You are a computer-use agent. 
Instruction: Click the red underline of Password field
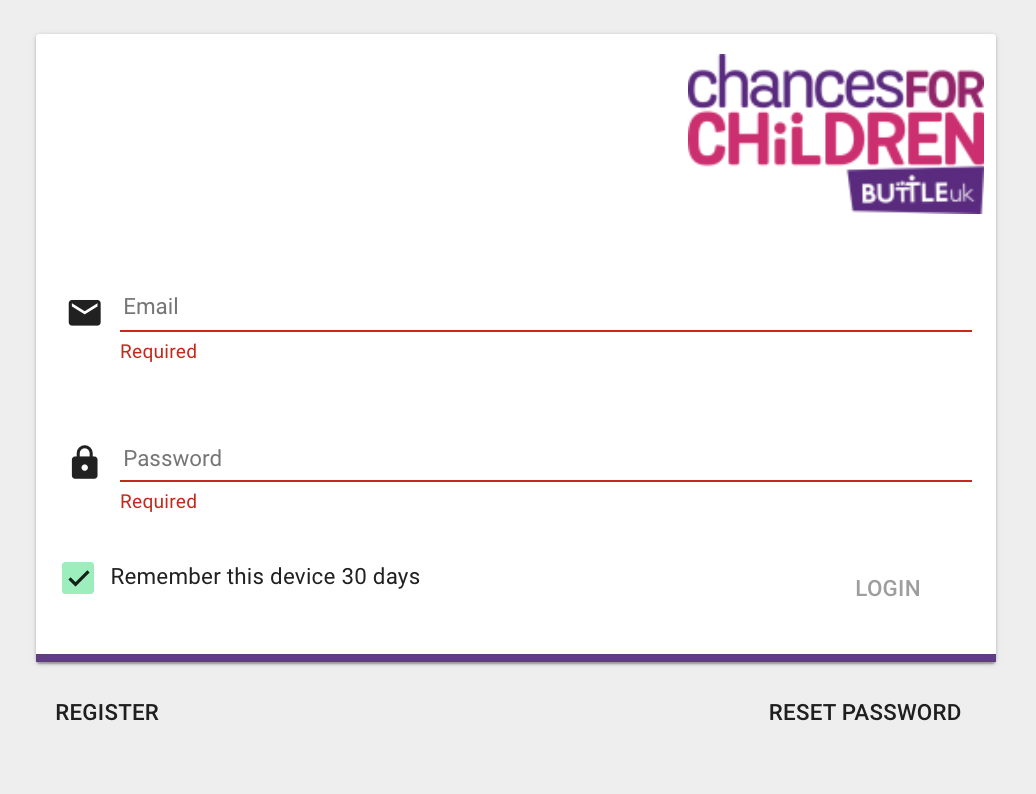pos(545,481)
